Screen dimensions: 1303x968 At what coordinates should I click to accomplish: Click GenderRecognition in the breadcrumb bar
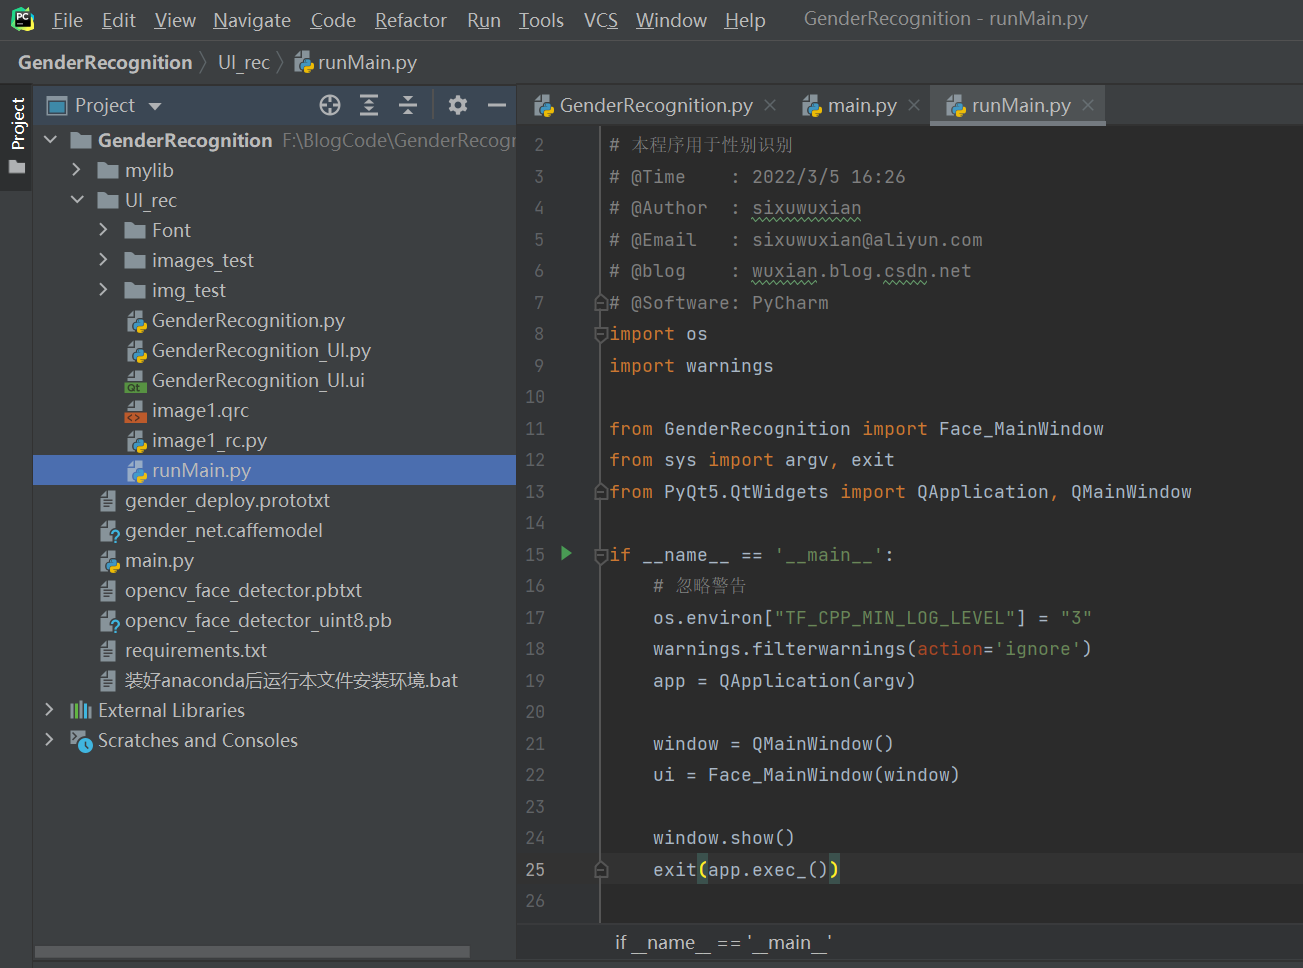tap(105, 62)
